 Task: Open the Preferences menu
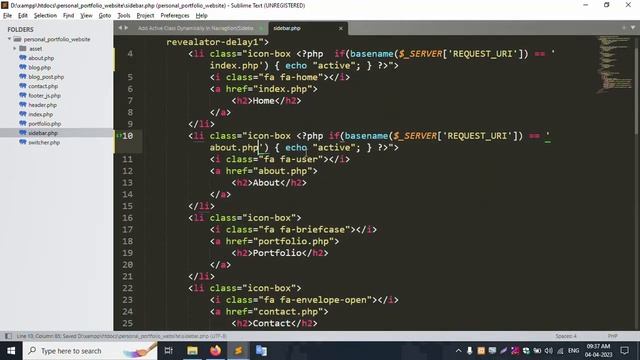pyautogui.click(x=175, y=16)
